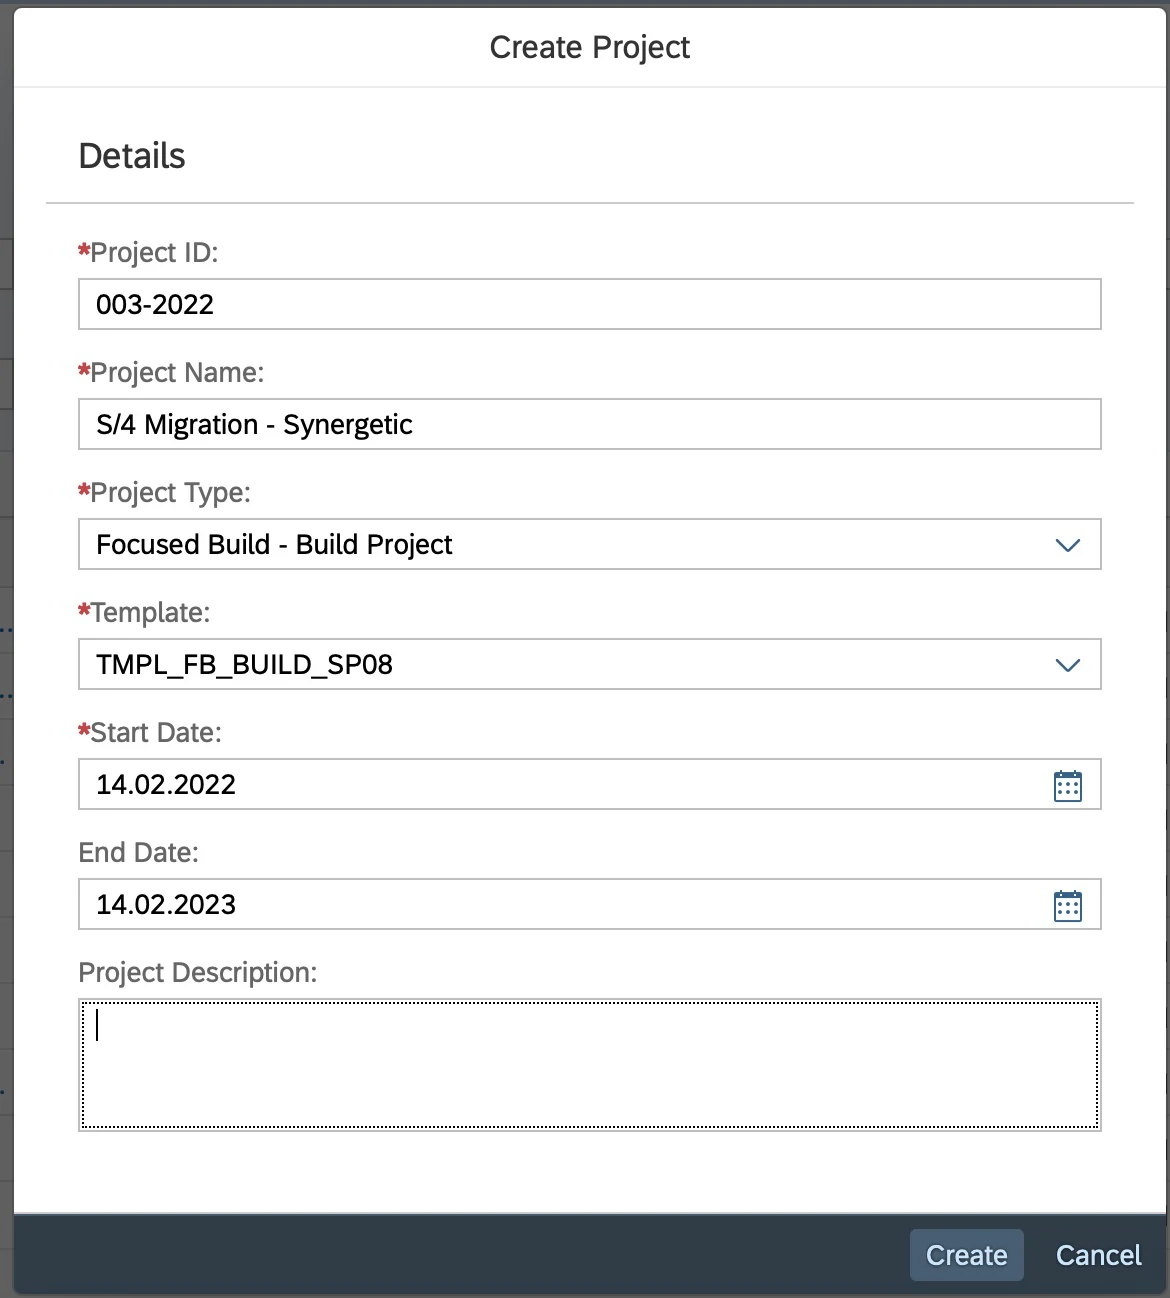Focus the Project ID field containing 003-2022
The height and width of the screenshot is (1298, 1170).
coord(589,305)
